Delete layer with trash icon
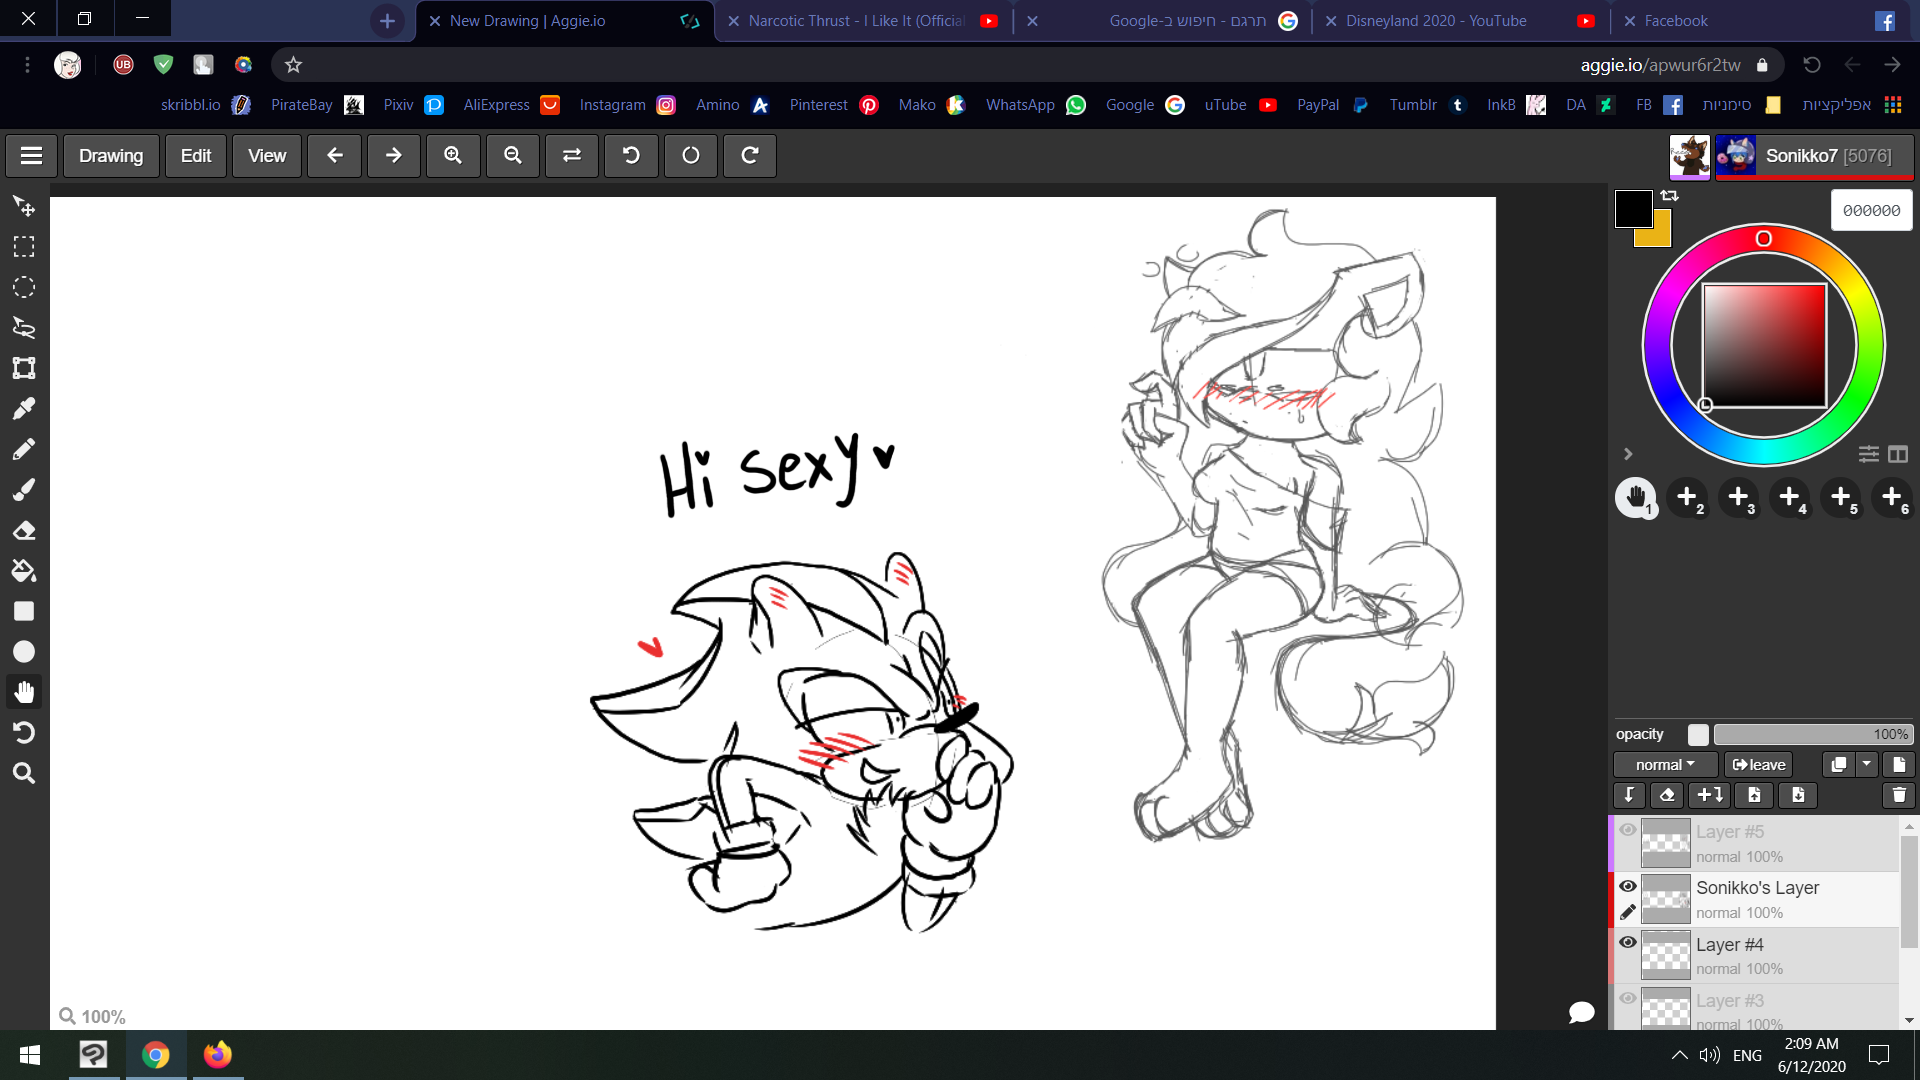Screen dimensions: 1920x1080 coord(1898,795)
